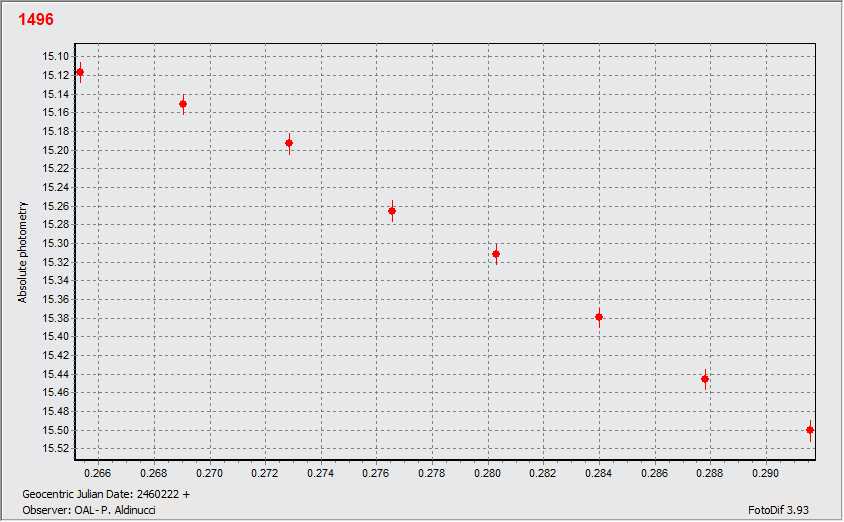The image size is (844, 522).
Task: Click the y-axis tick label 15.40
Action: tap(55, 337)
